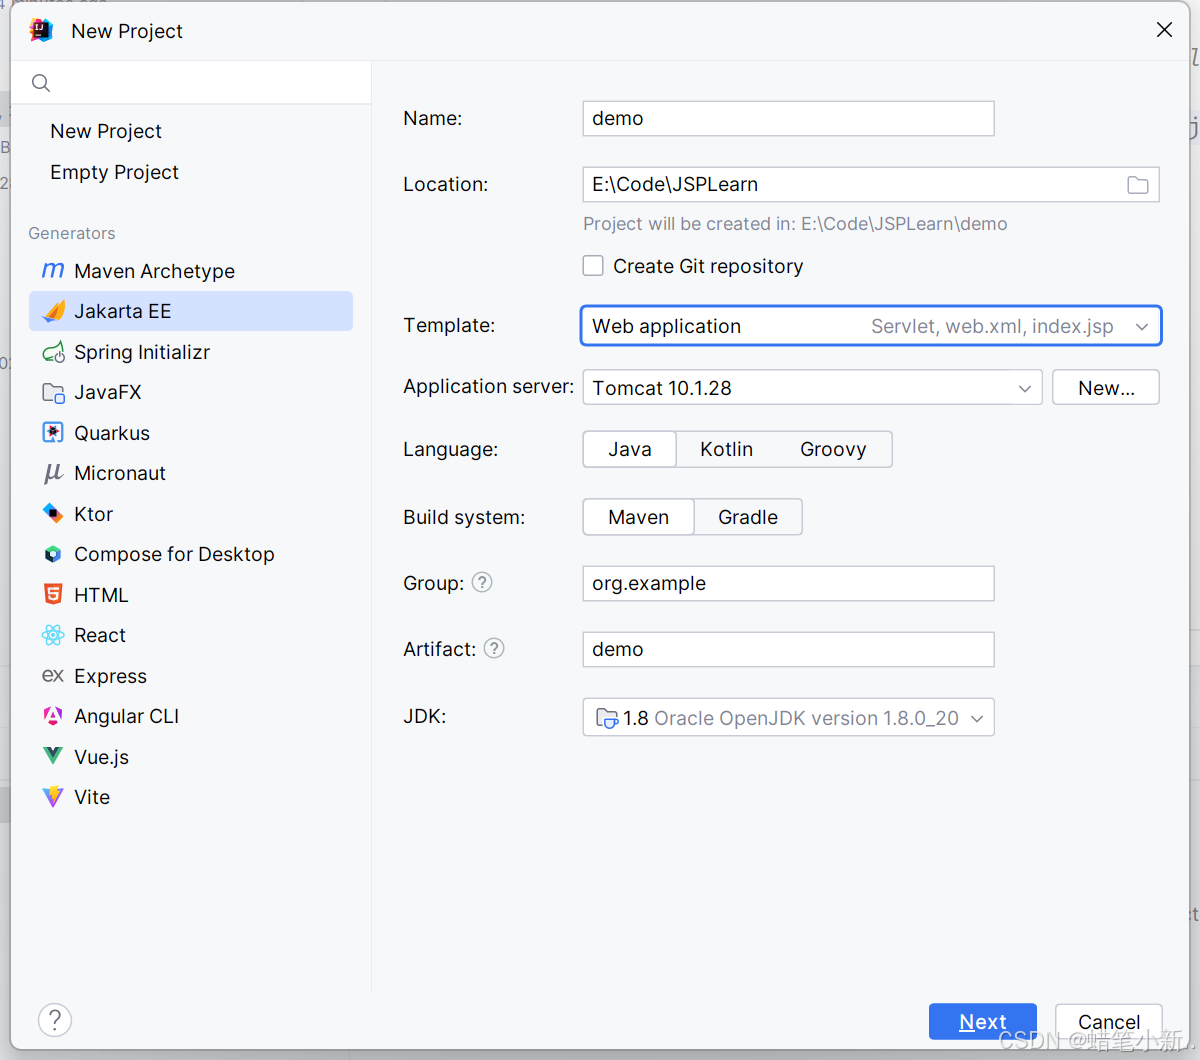This screenshot has height=1060, width=1200.
Task: Click the HTML5 shield icon
Action: (x=53, y=595)
